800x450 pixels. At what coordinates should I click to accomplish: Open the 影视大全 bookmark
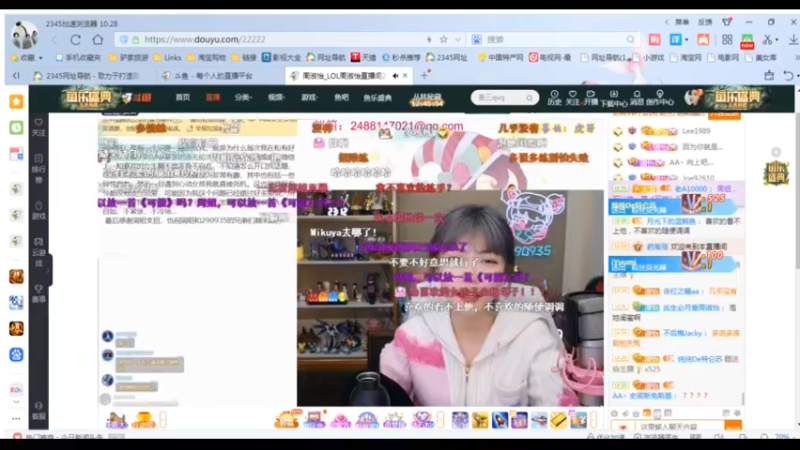(x=281, y=58)
